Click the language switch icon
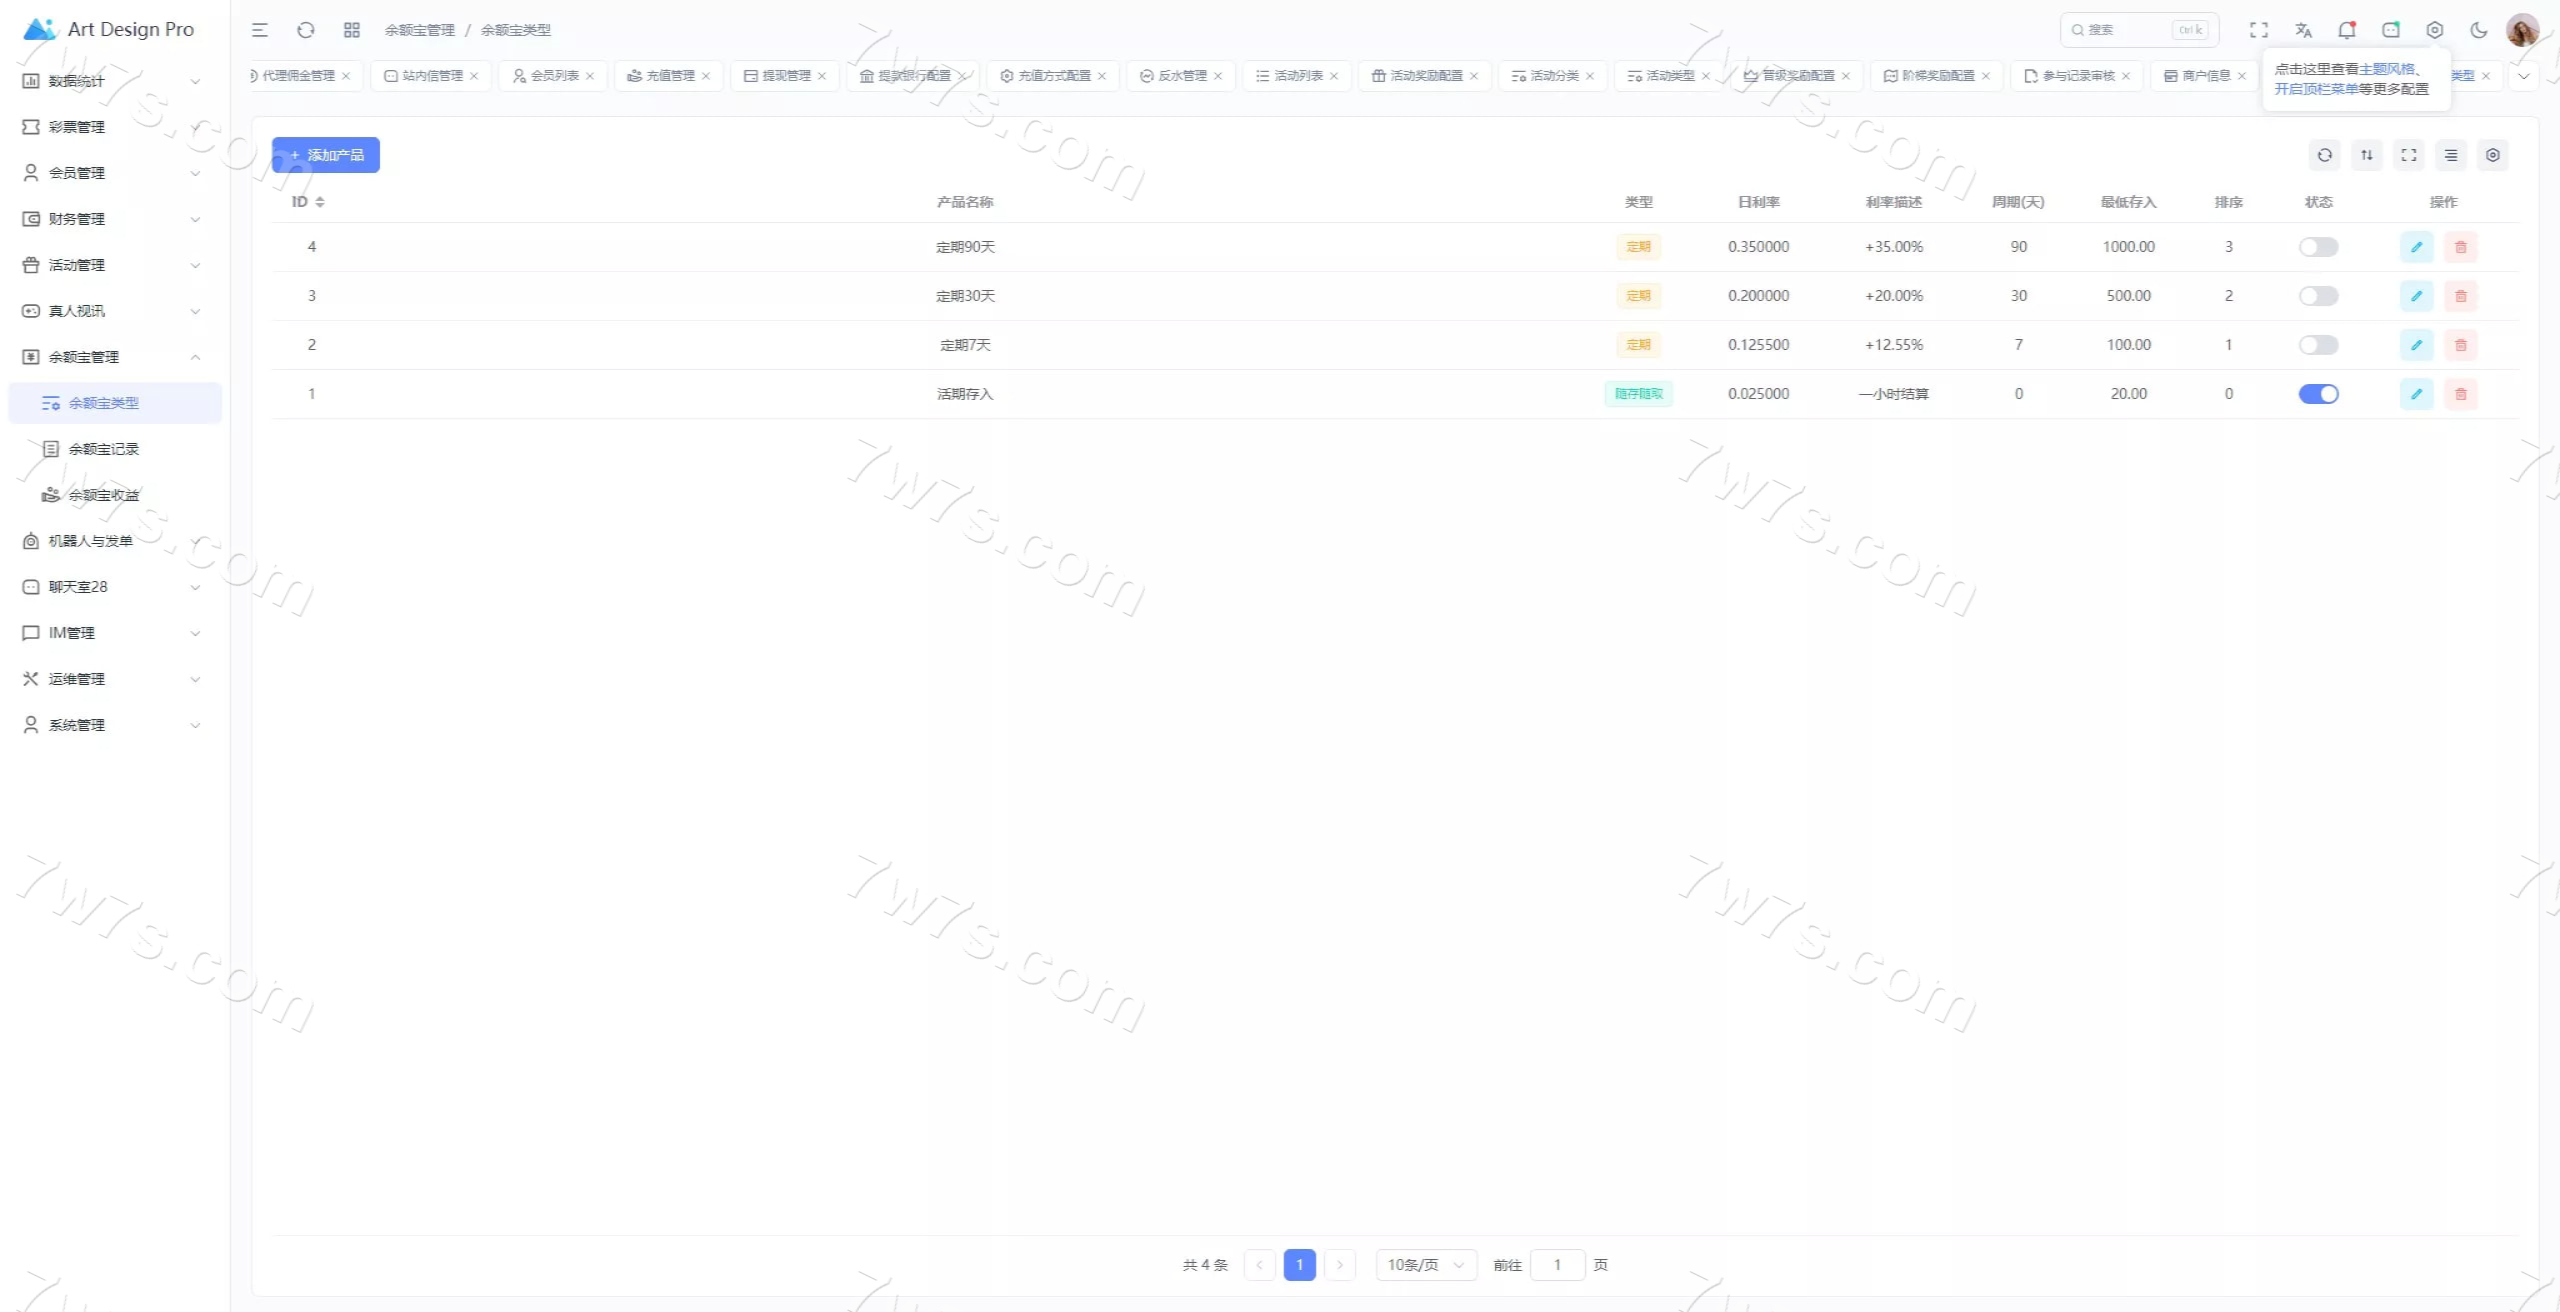 point(2303,30)
